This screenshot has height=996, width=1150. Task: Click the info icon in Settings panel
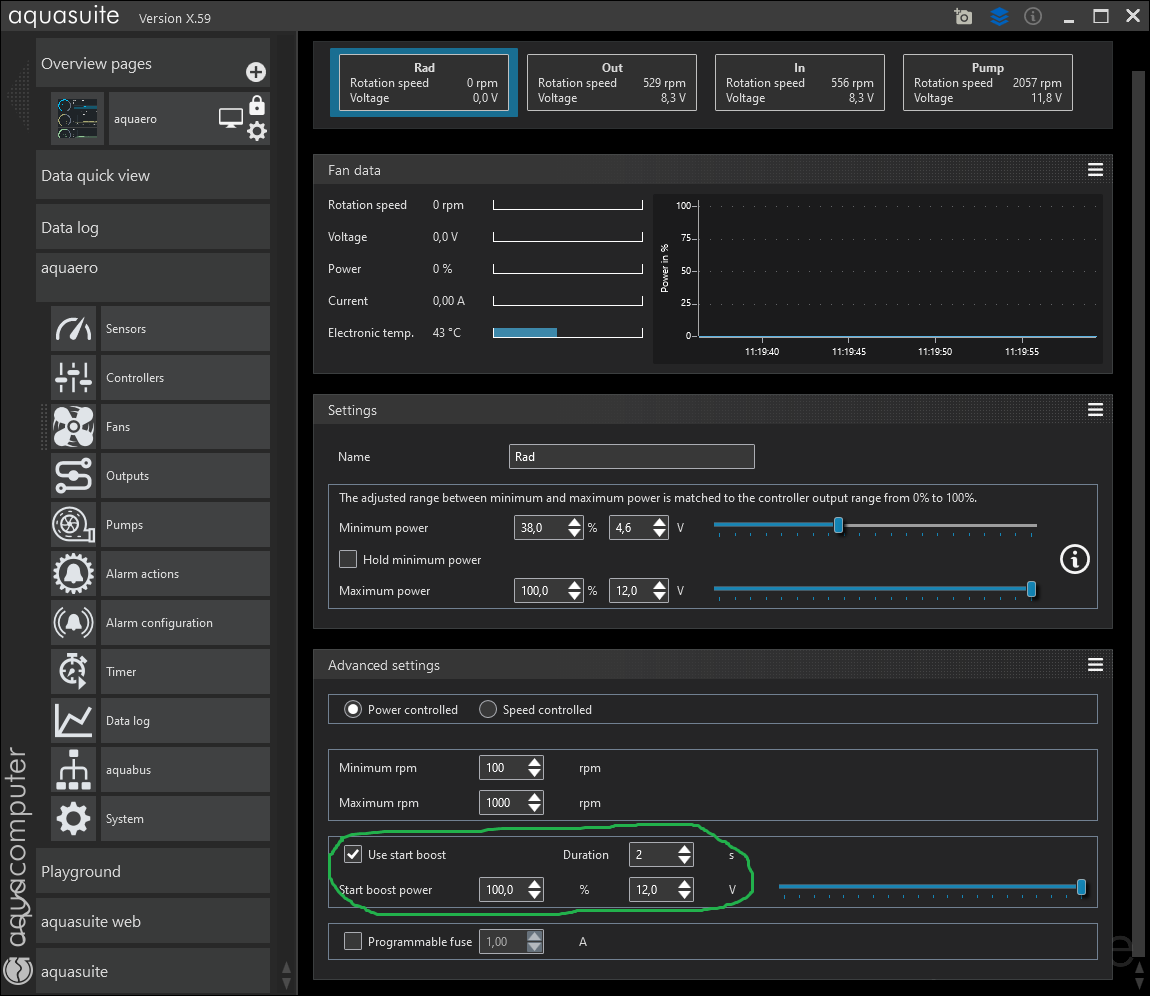(1074, 559)
